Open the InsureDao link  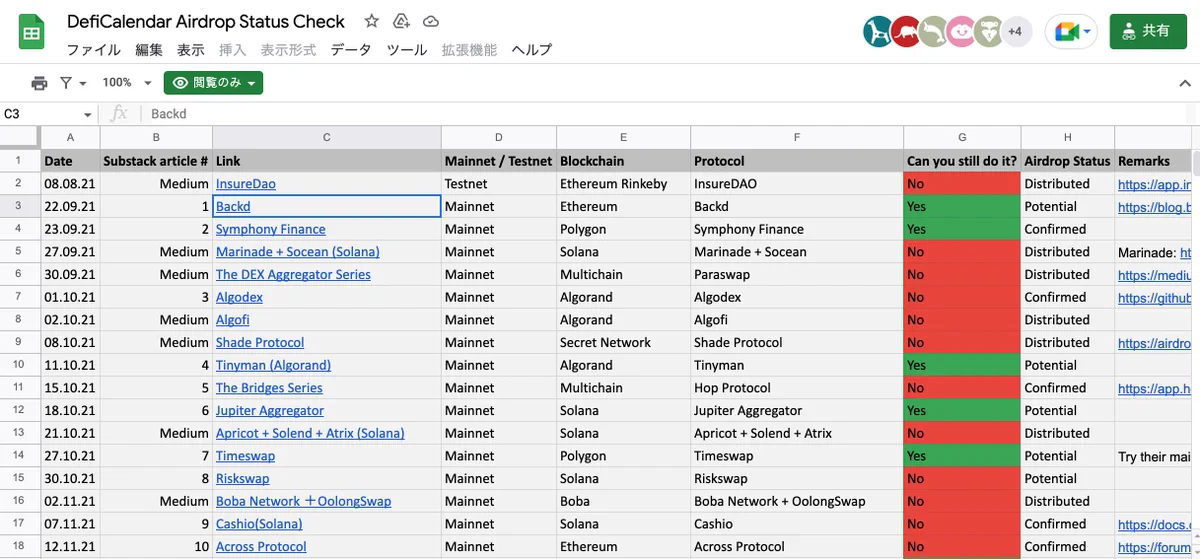coord(246,184)
